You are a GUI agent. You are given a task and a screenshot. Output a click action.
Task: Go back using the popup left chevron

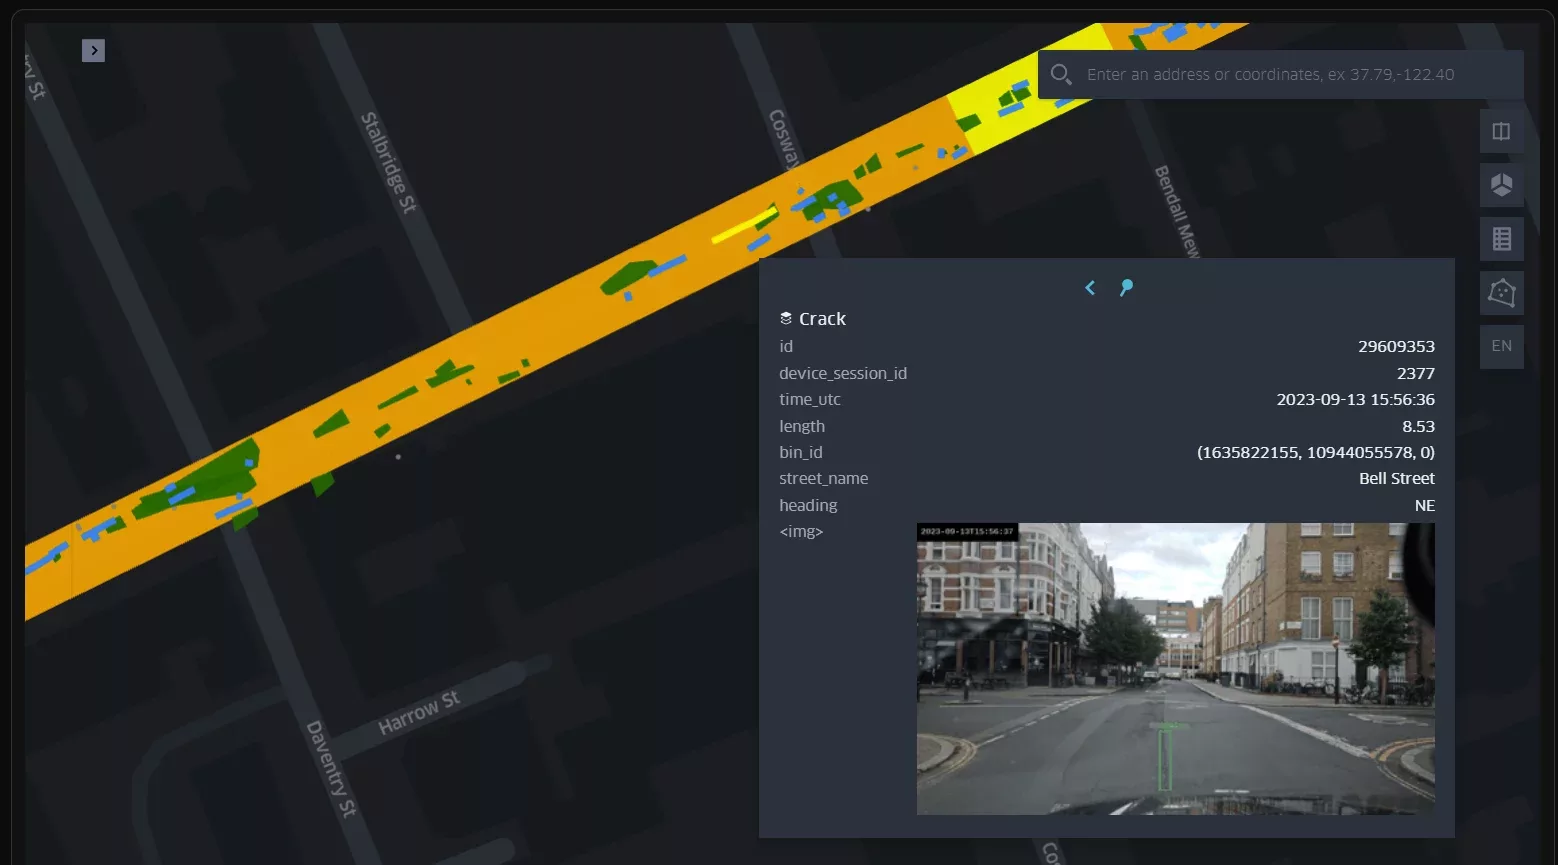[x=1090, y=288]
